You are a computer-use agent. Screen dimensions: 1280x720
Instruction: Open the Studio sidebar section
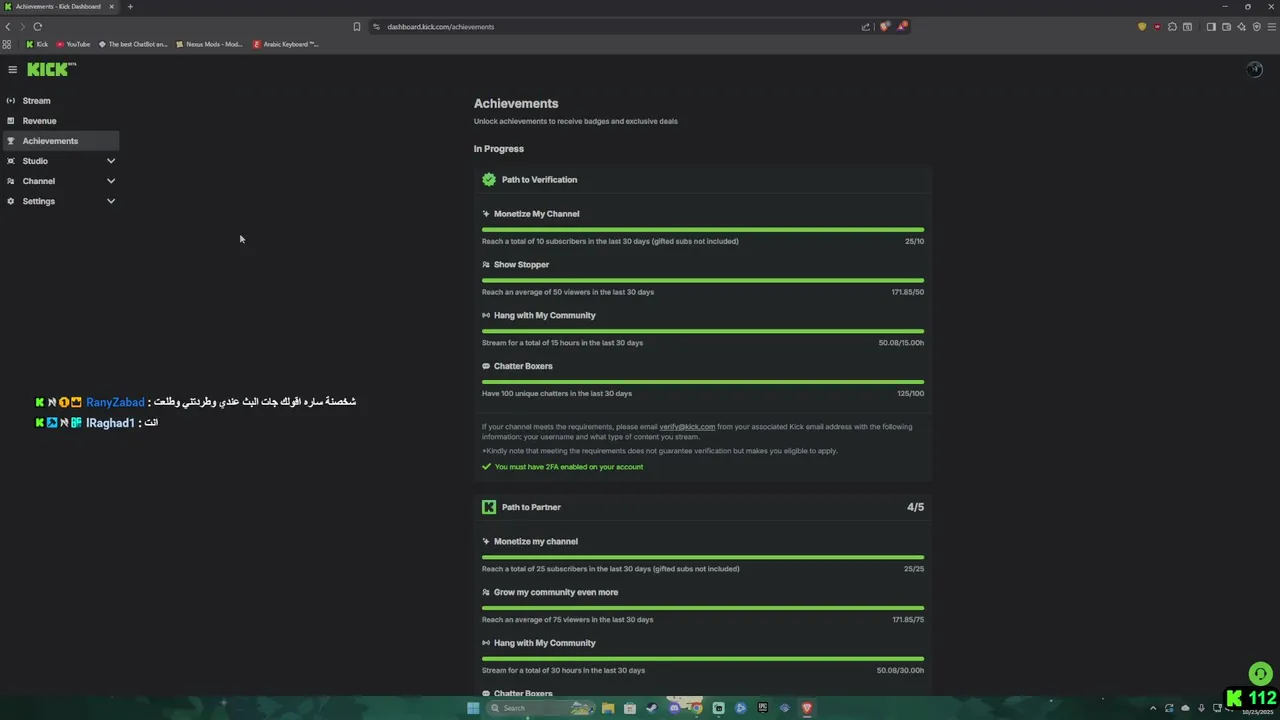(x=60, y=161)
